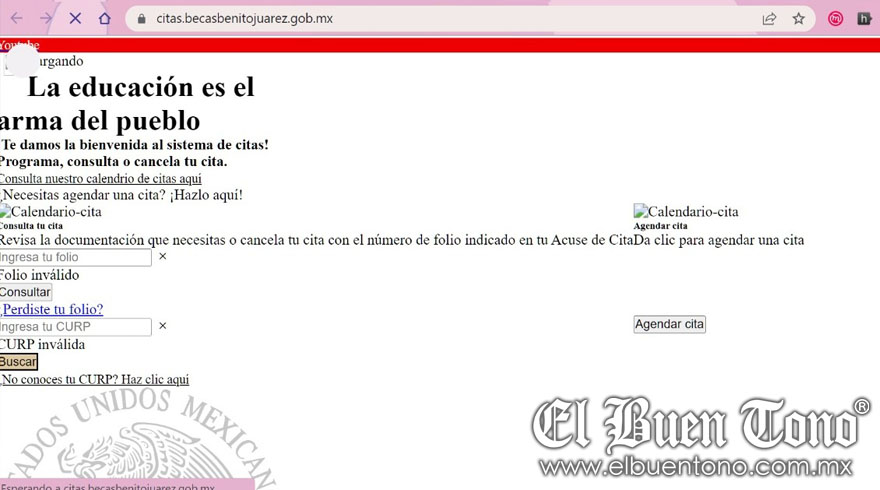Go to the browser home page
Image resolution: width=880 pixels, height=490 pixels.
(105, 18)
